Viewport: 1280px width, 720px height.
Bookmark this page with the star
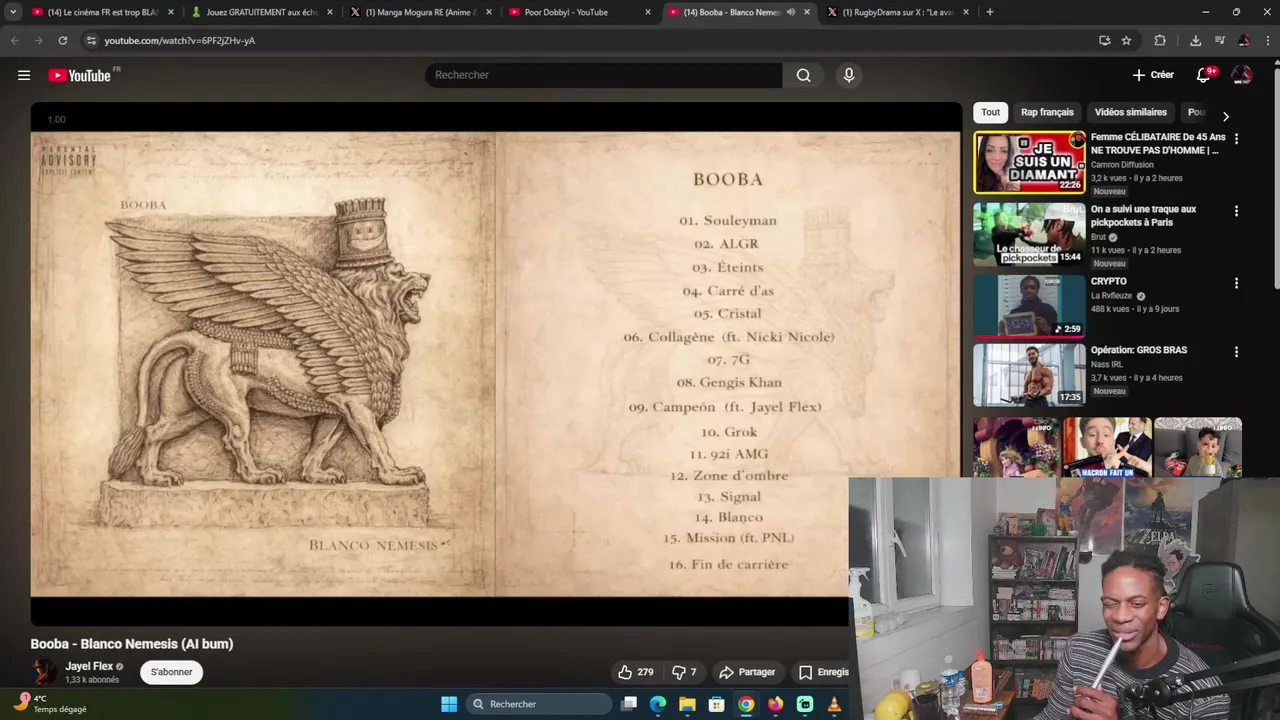pyautogui.click(x=1126, y=40)
